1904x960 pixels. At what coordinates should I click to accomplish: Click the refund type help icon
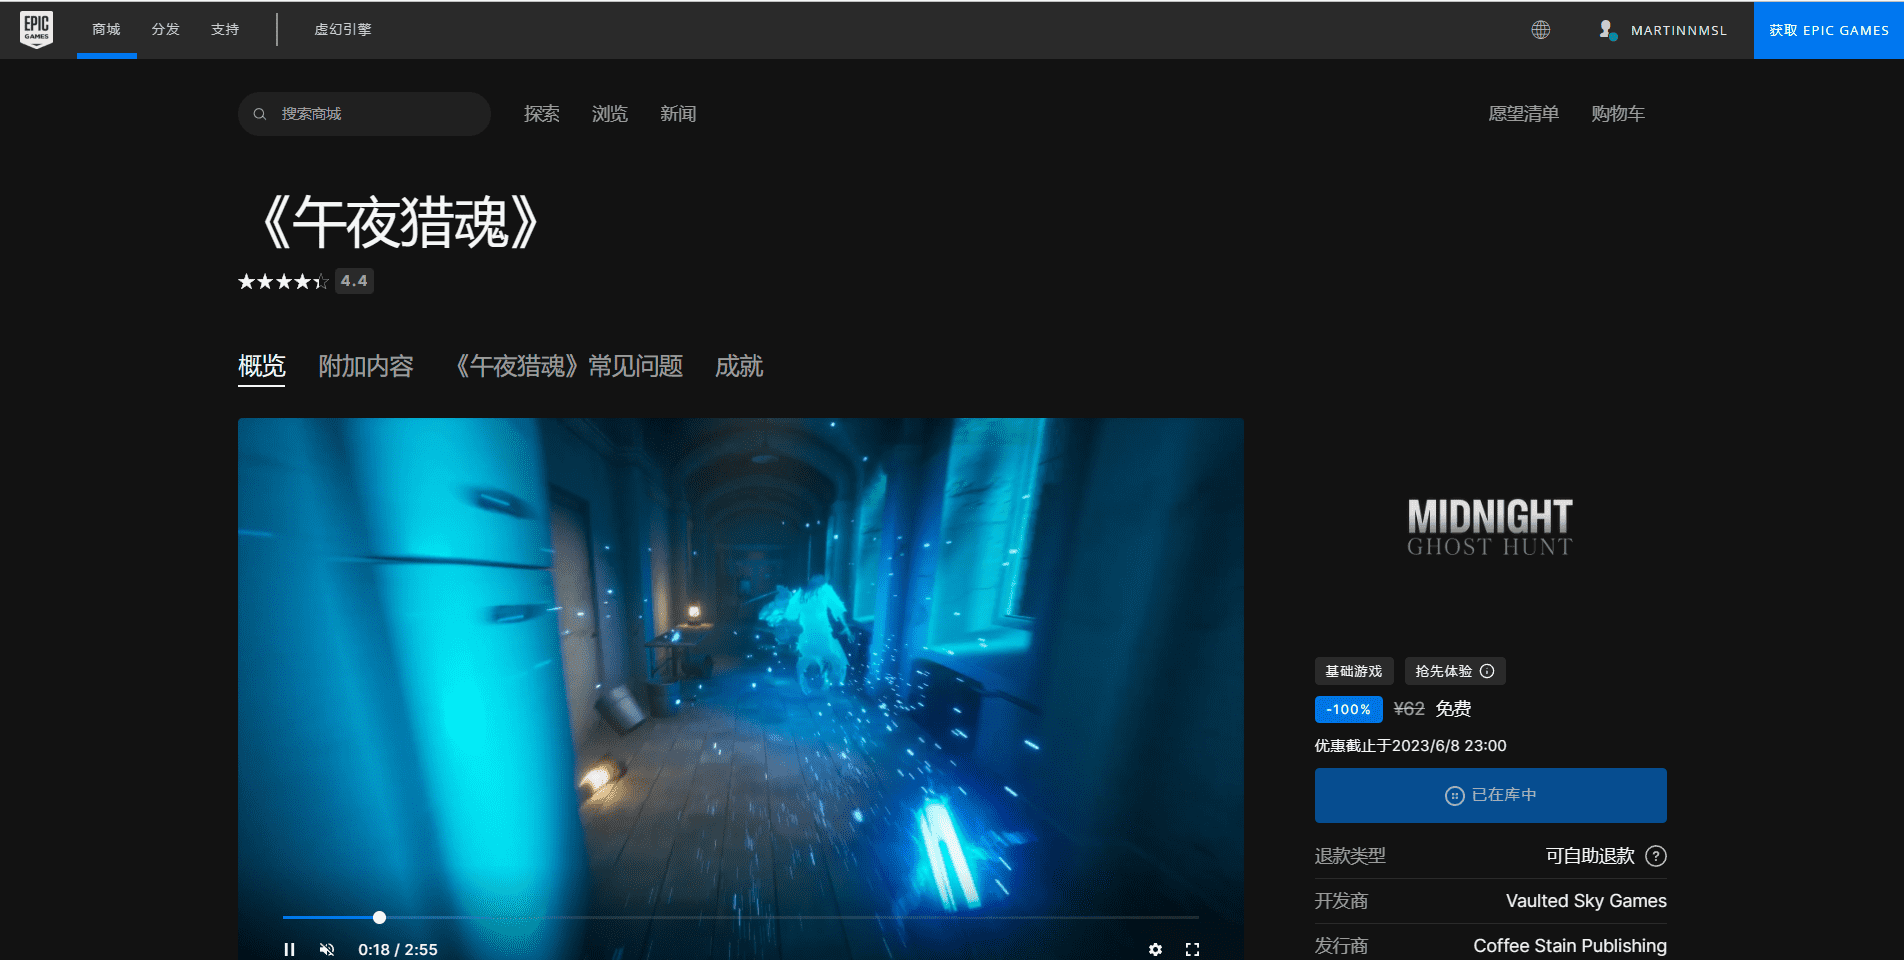click(x=1656, y=856)
